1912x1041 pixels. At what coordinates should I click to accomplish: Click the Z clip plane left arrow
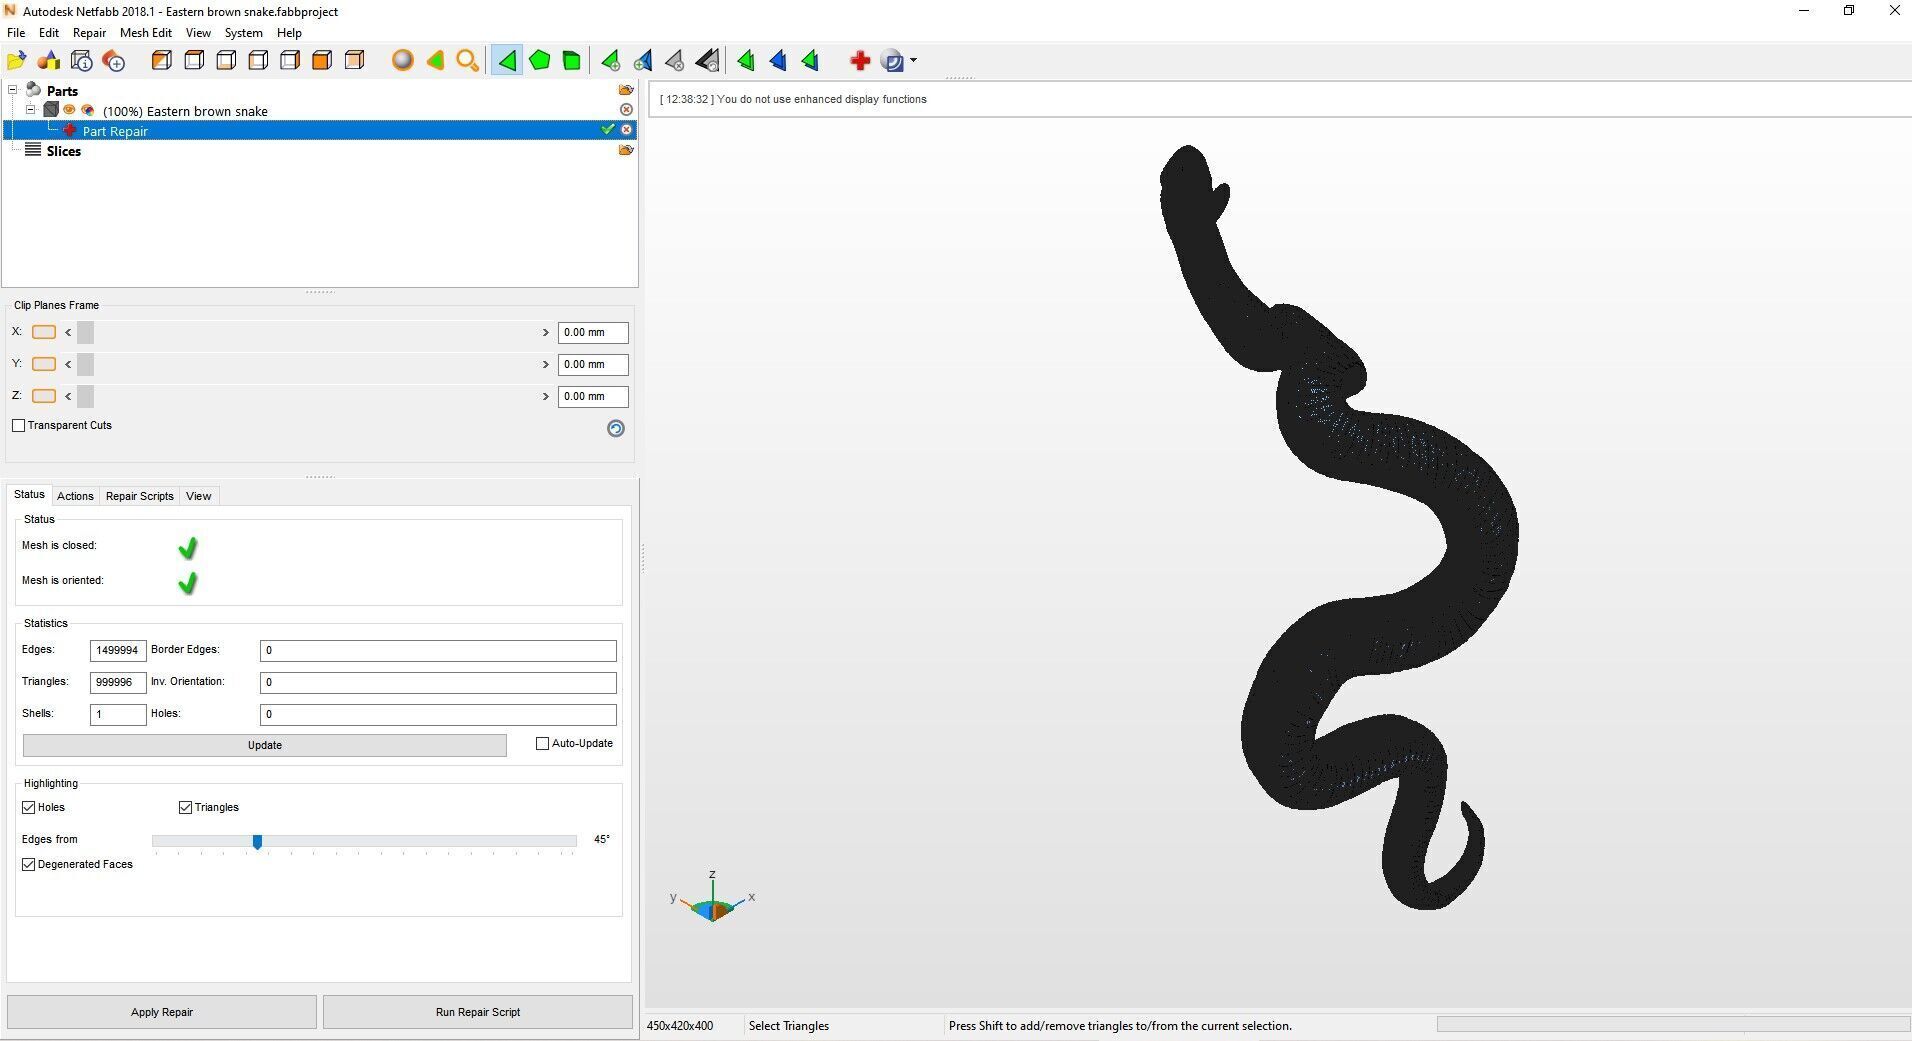coord(68,397)
